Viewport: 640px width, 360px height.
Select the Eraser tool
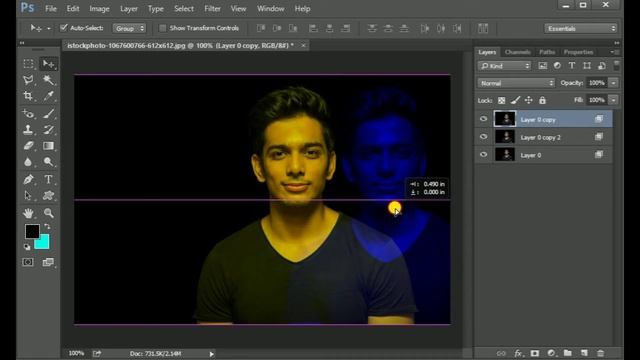(x=28, y=146)
